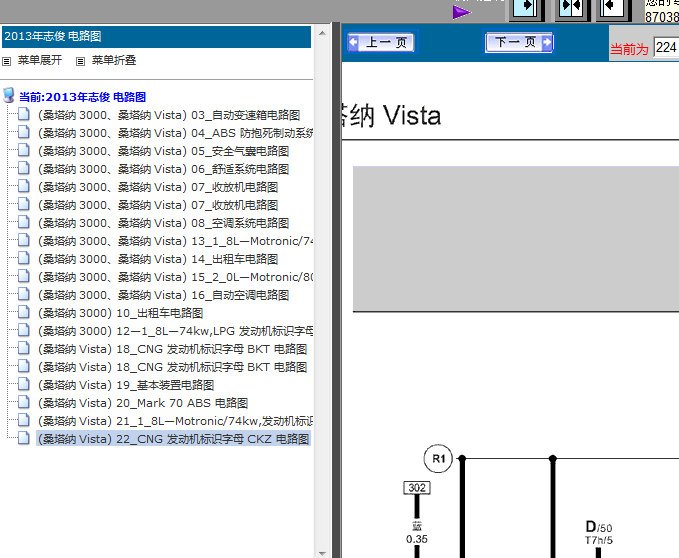Click the purple triangle arrow icon
Image resolution: width=679 pixels, height=558 pixels.
[x=462, y=12]
